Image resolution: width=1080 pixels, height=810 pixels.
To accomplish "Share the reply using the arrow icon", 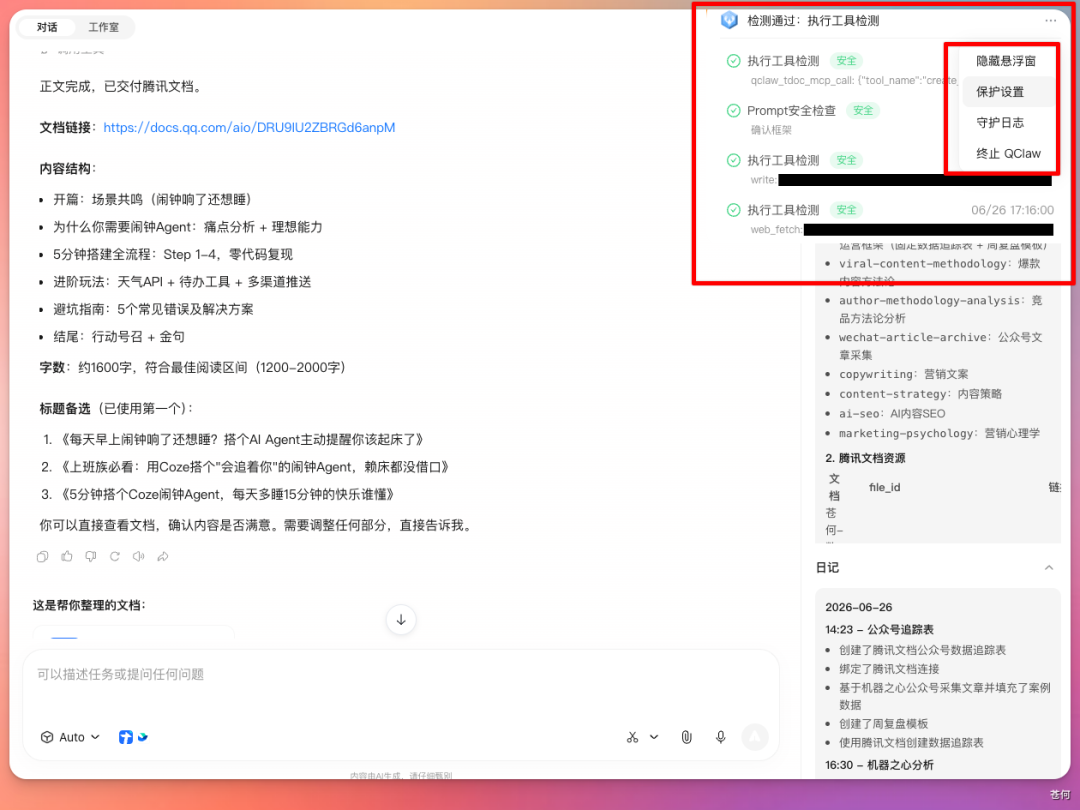I will (x=163, y=557).
